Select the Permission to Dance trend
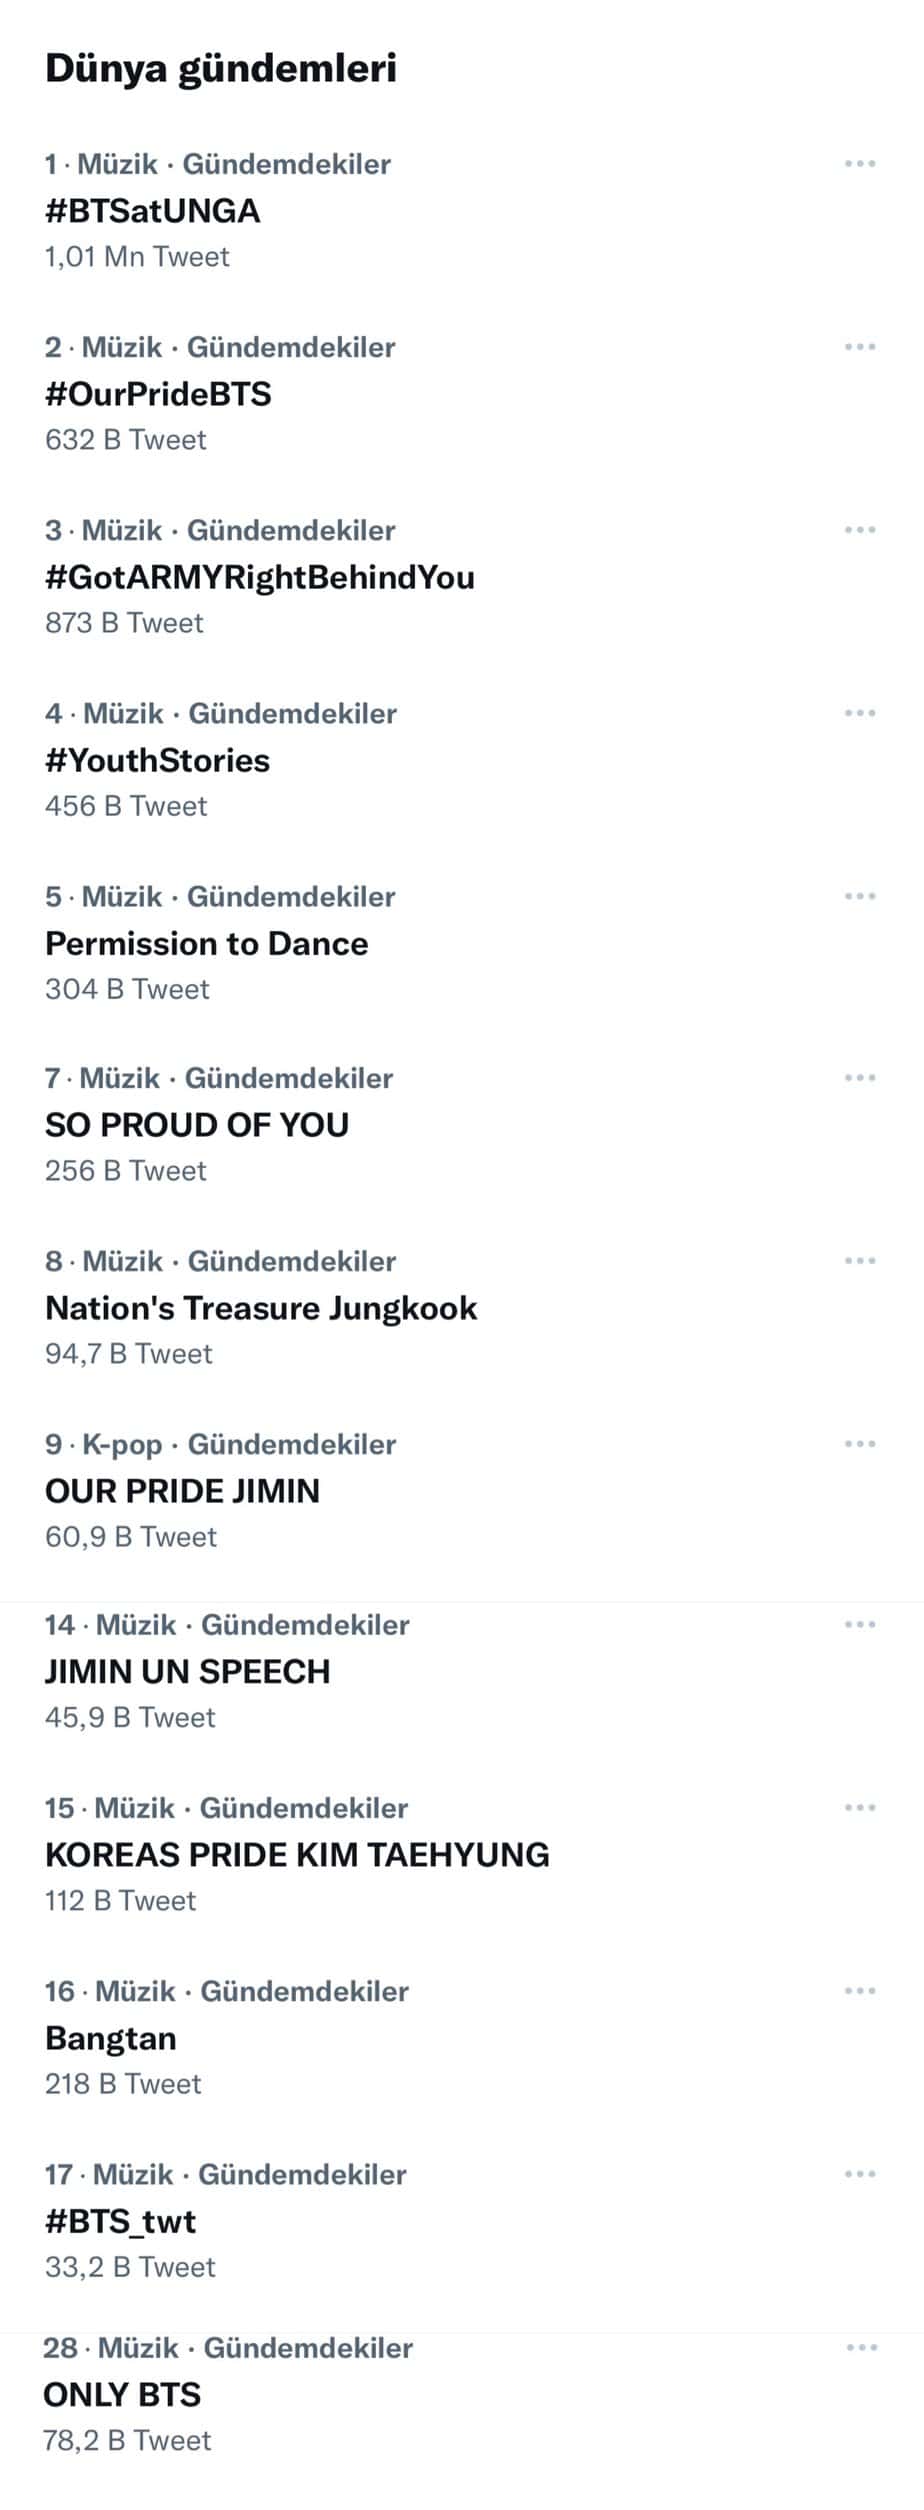Screen dimensions: 924x2510 (x=207, y=943)
